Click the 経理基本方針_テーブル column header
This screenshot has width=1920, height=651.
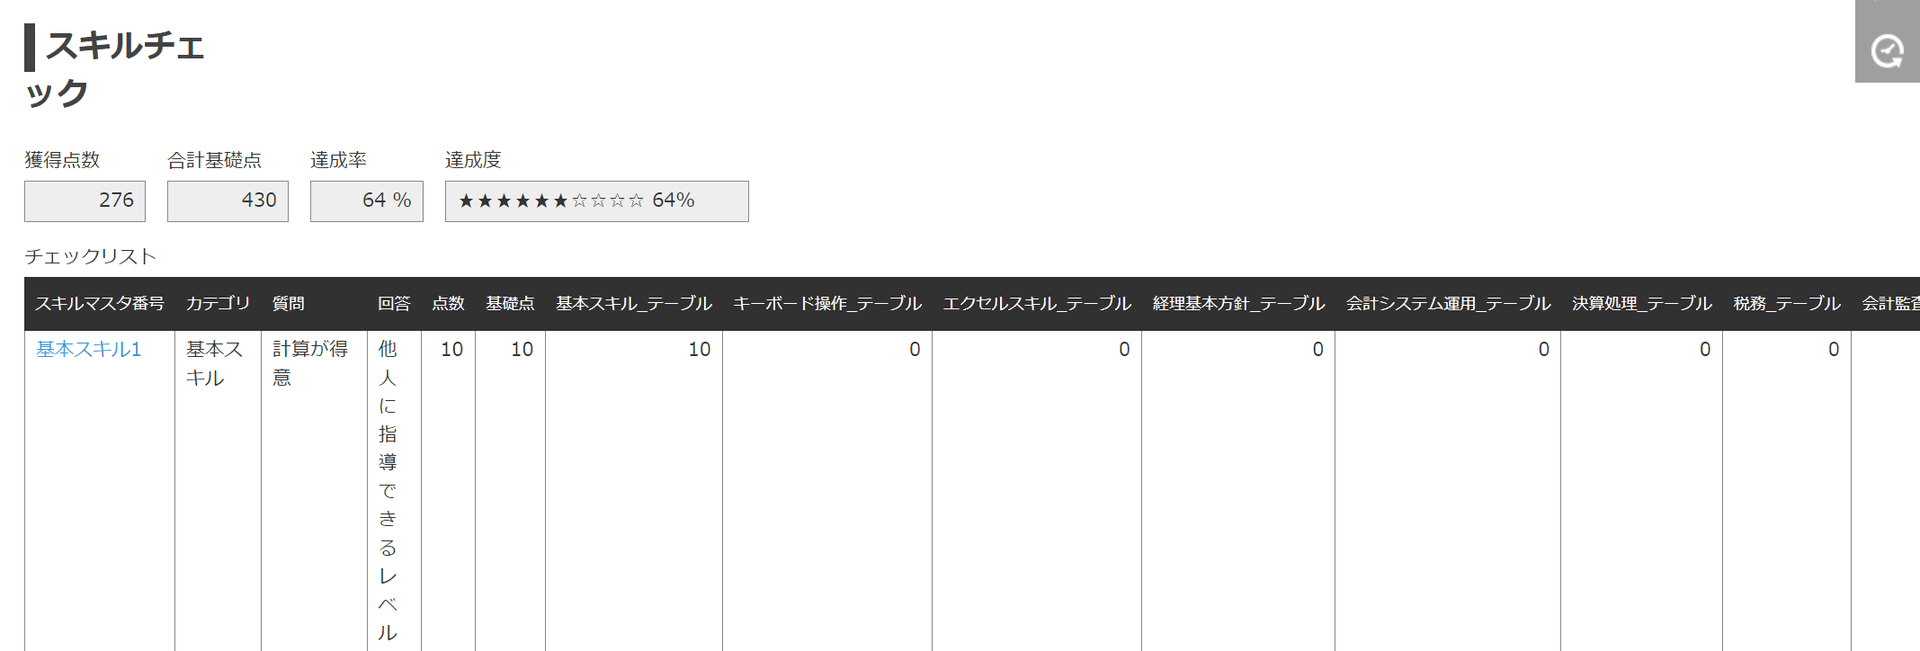1238,303
